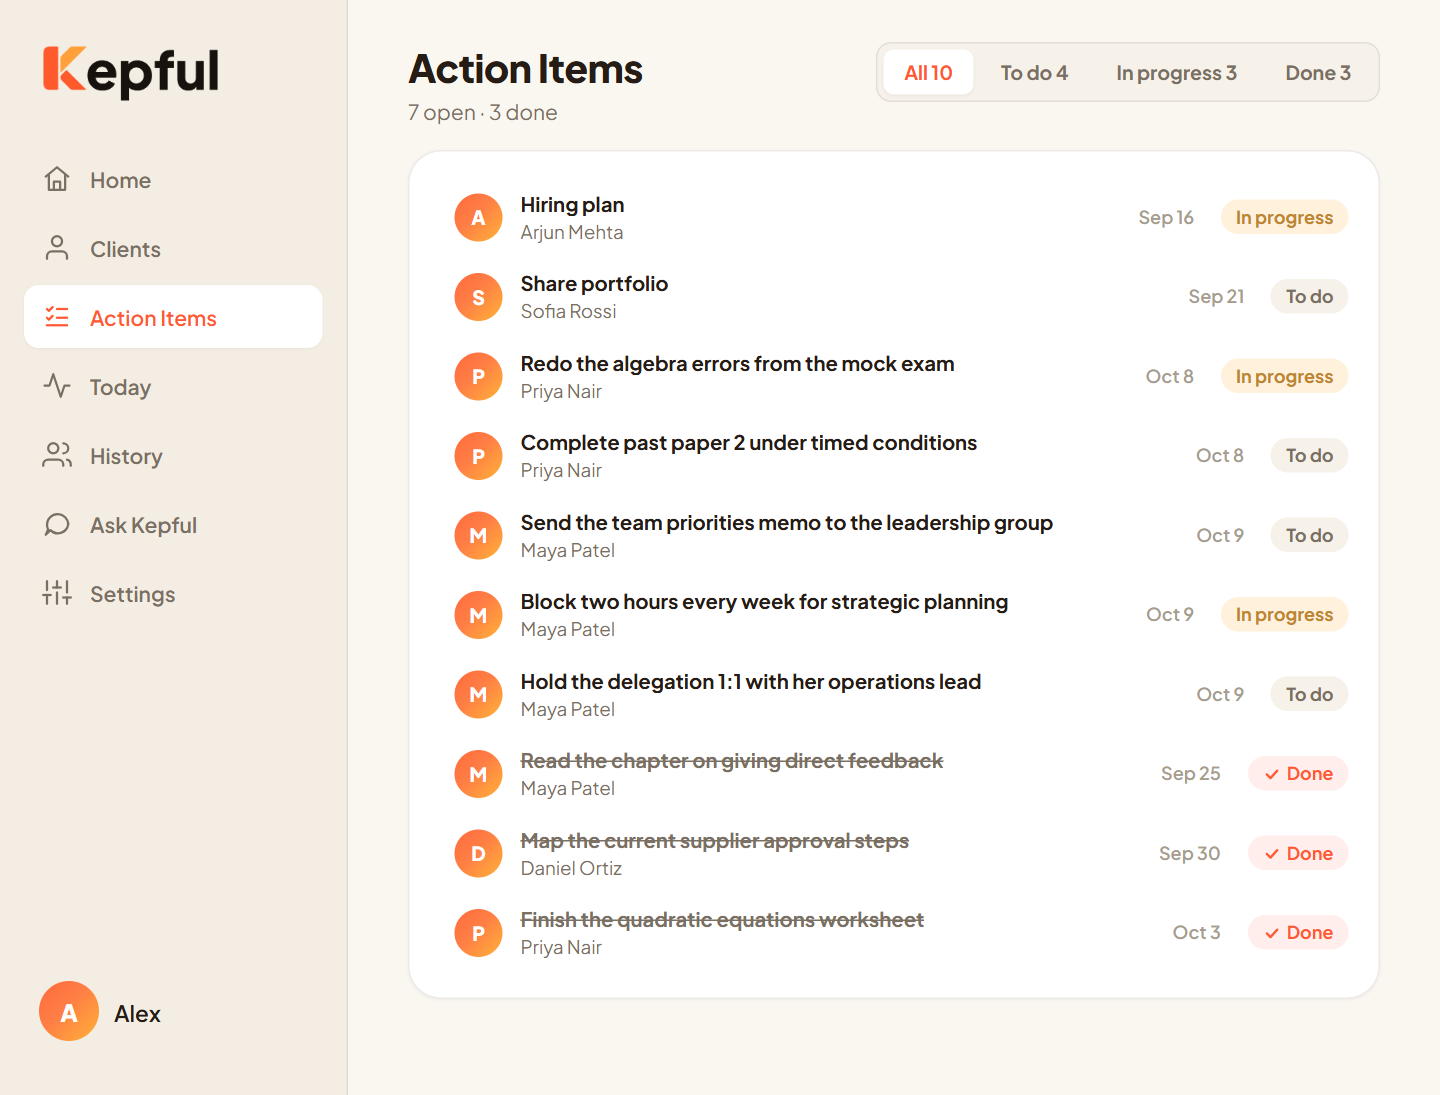
Task: Show the All 10 tab
Action: pyautogui.click(x=928, y=73)
